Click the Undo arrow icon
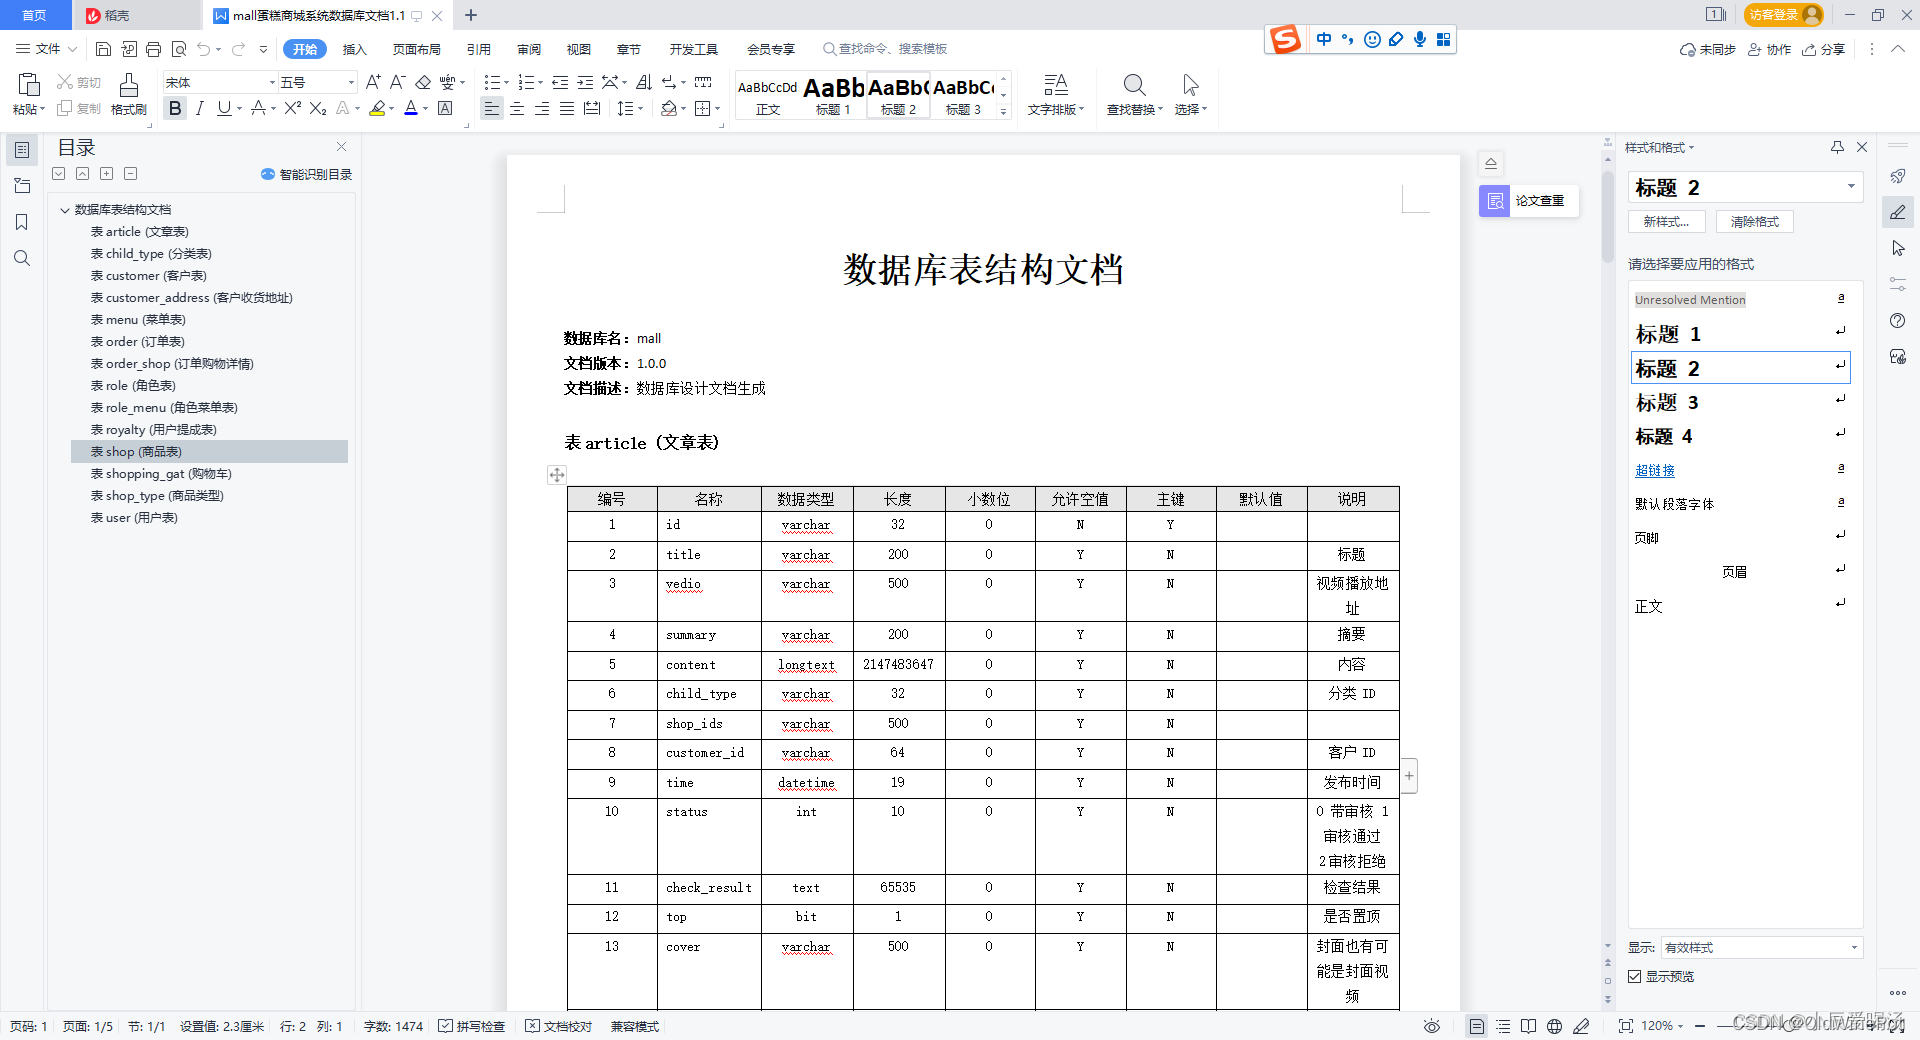The image size is (1920, 1040). (x=204, y=49)
